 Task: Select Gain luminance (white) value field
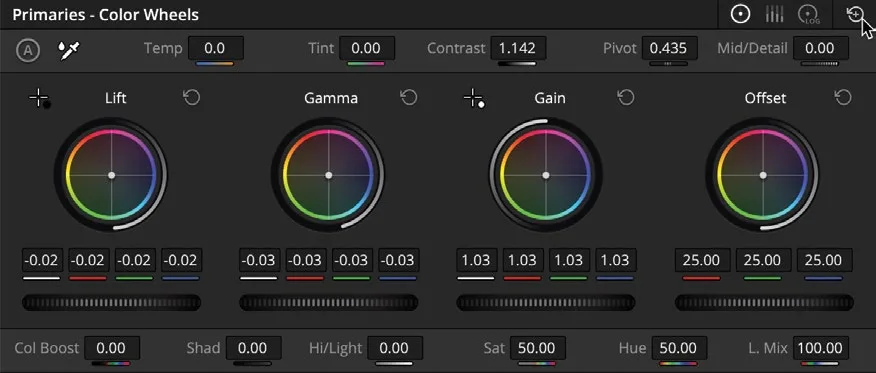(477, 261)
